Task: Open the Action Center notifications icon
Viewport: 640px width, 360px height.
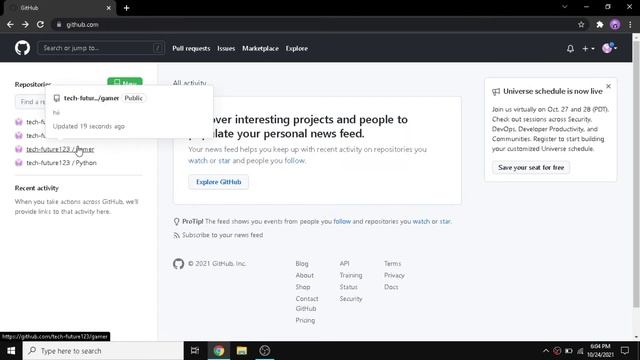Action: (x=624, y=351)
